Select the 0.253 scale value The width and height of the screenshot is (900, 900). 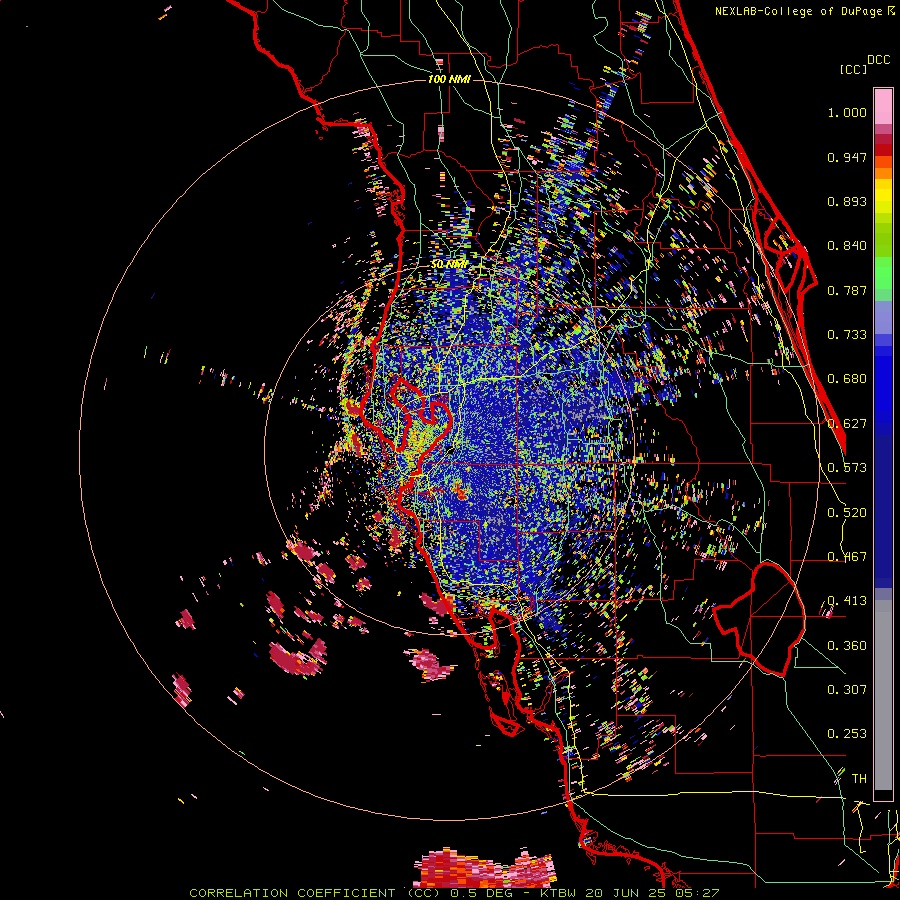(847, 734)
